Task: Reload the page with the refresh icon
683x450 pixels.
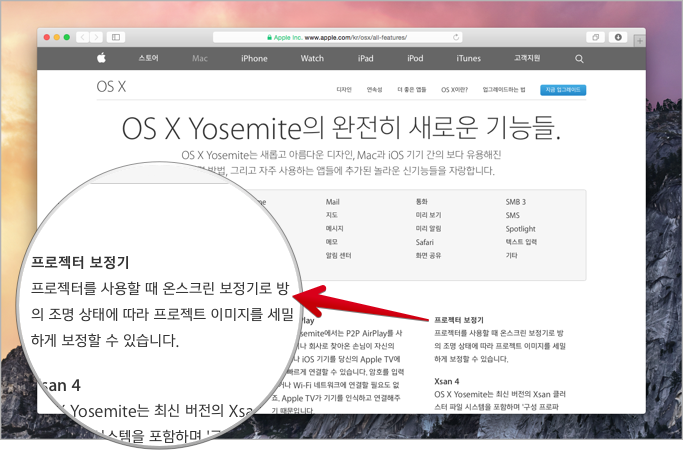Action: [x=456, y=37]
